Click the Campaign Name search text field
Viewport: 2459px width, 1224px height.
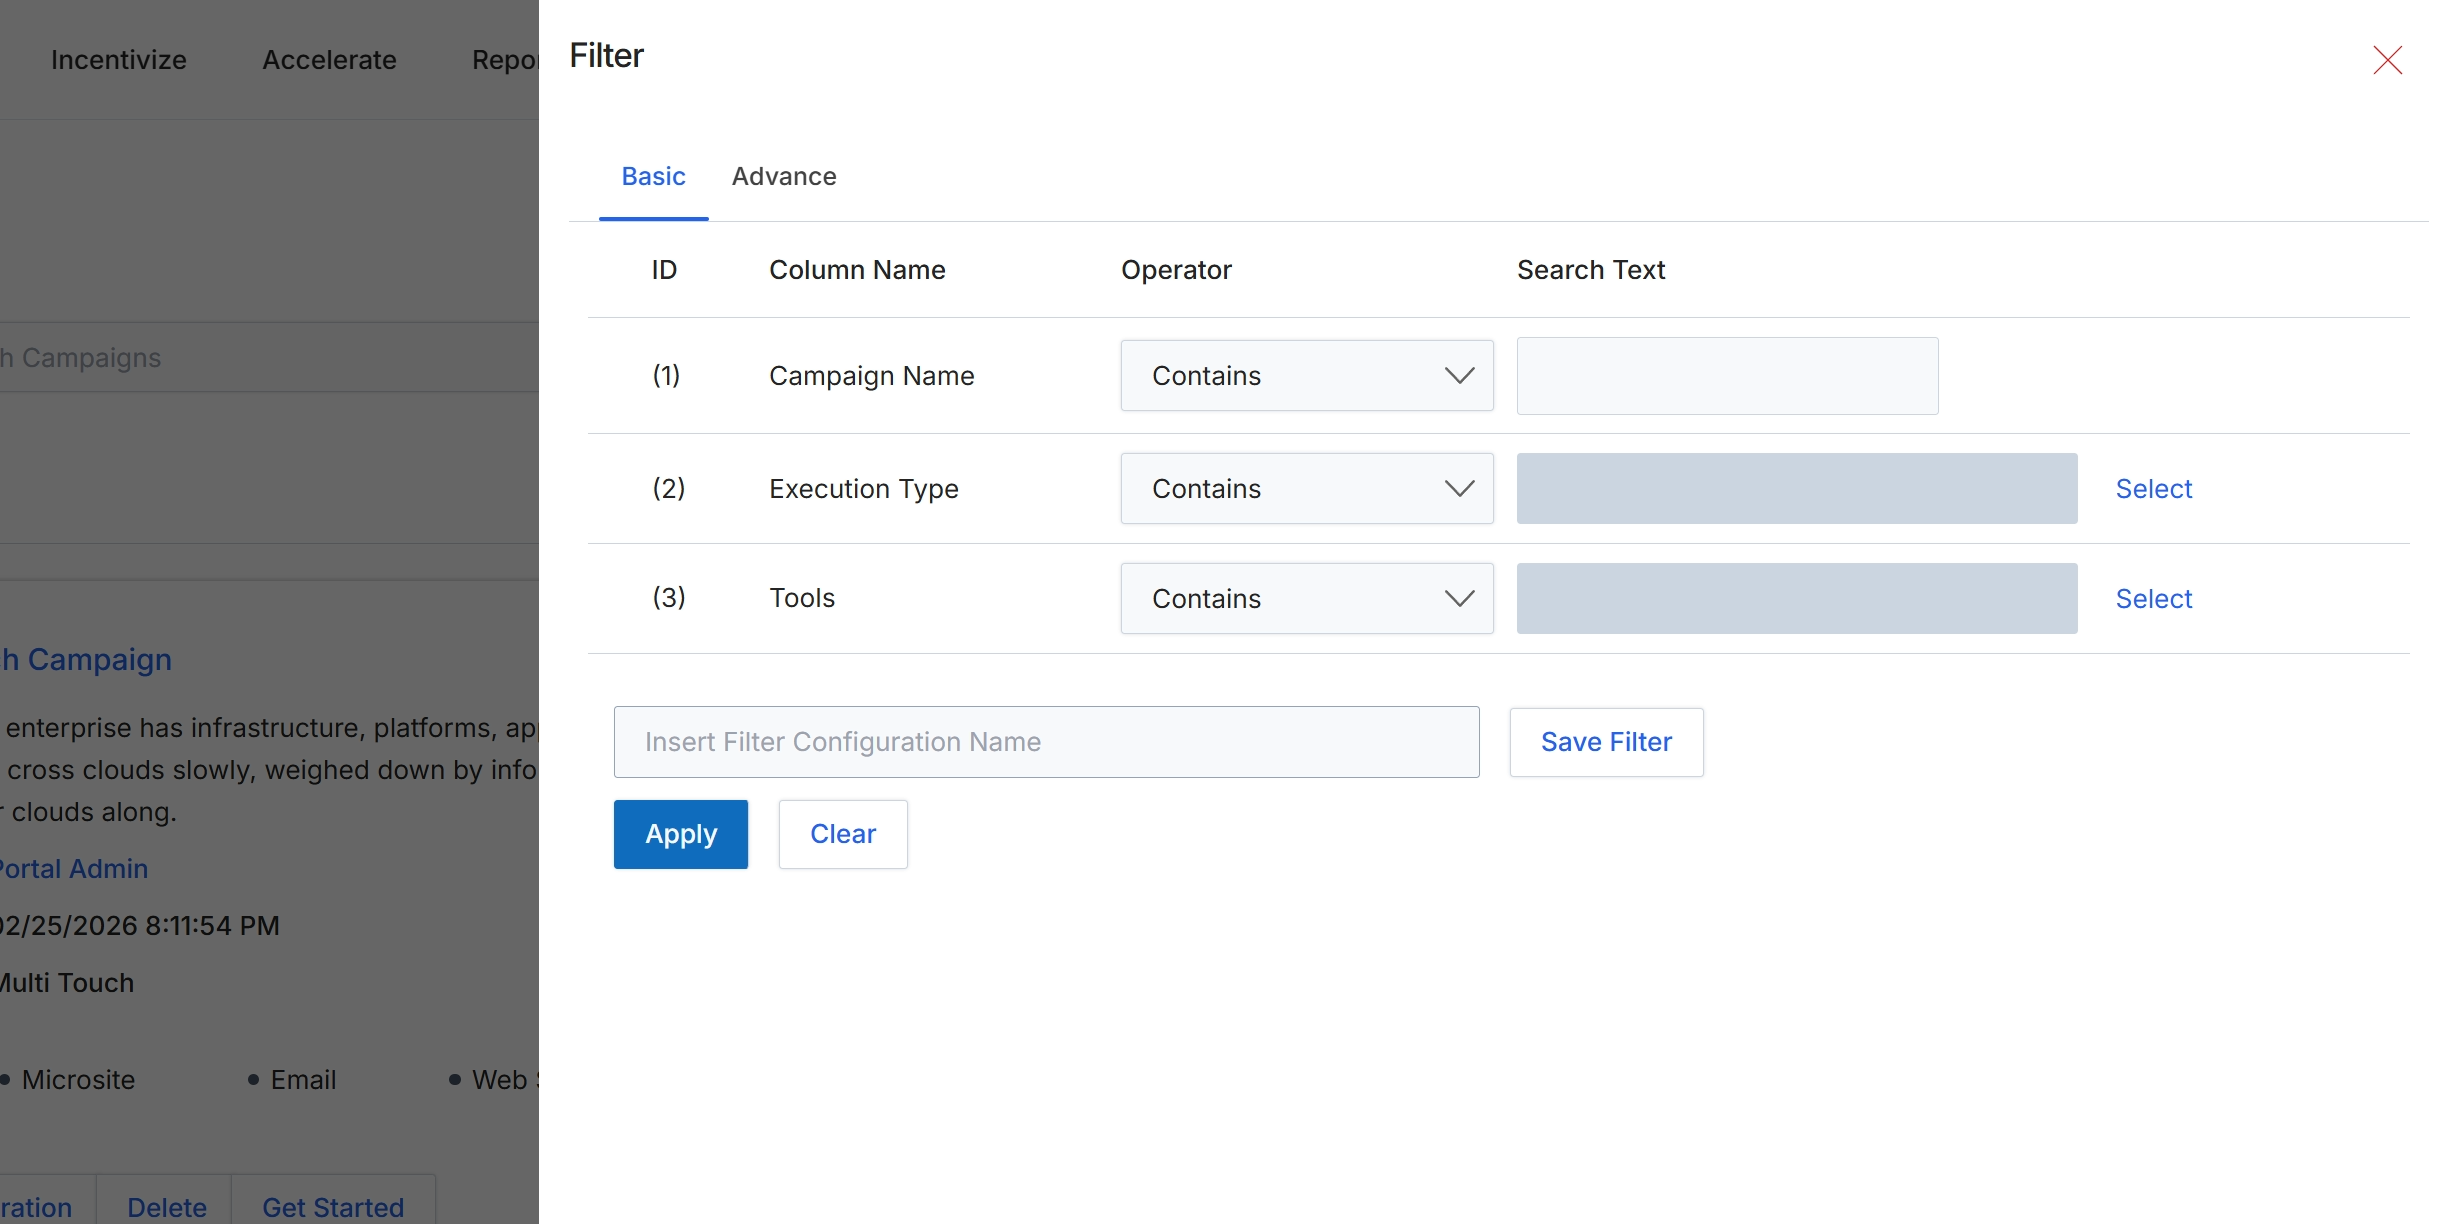tap(1727, 376)
